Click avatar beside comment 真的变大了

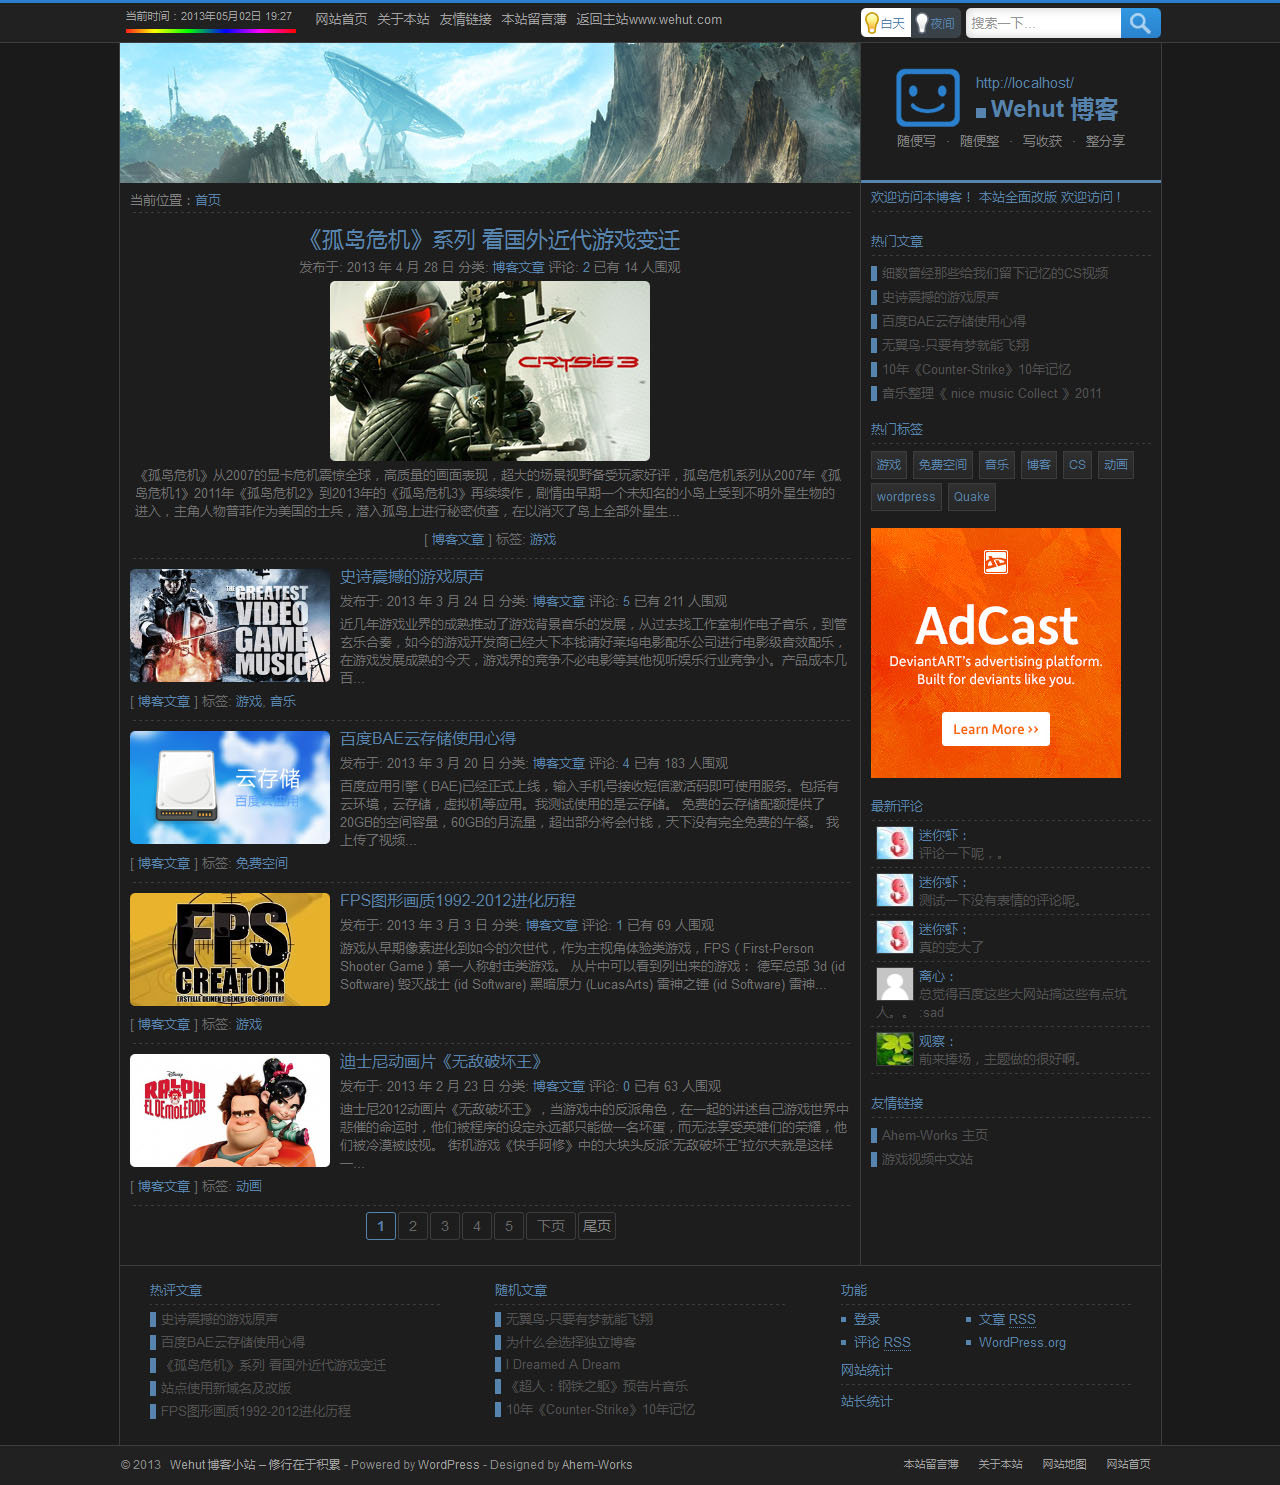pyautogui.click(x=895, y=937)
